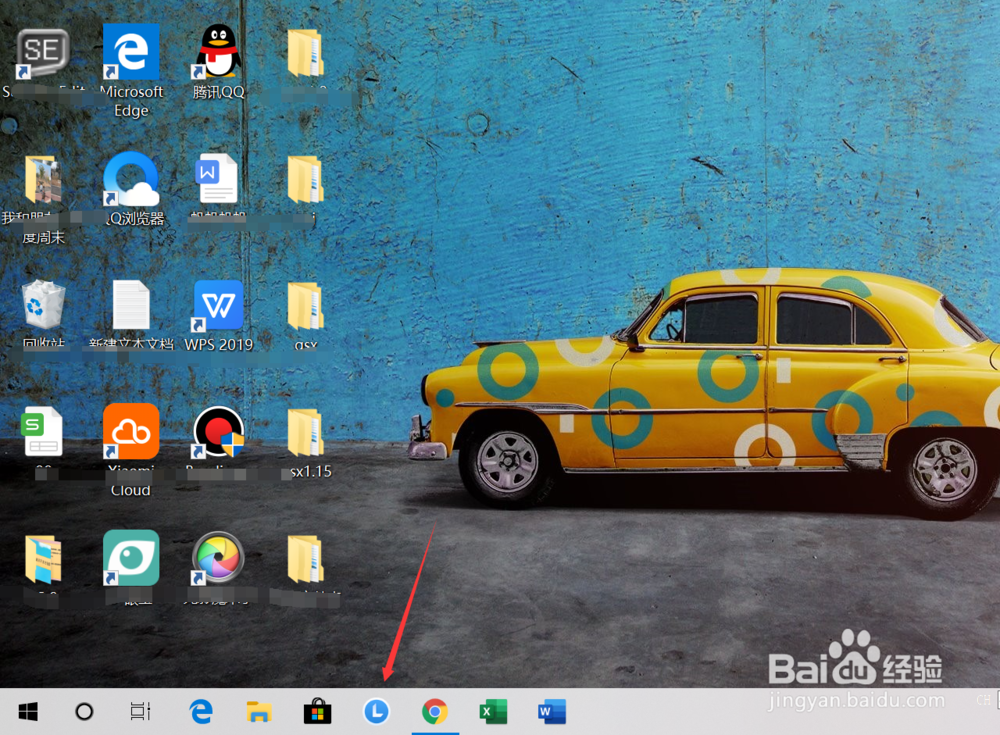
Task: Select the Xiaomi Cloud shortcut
Action: (131, 432)
